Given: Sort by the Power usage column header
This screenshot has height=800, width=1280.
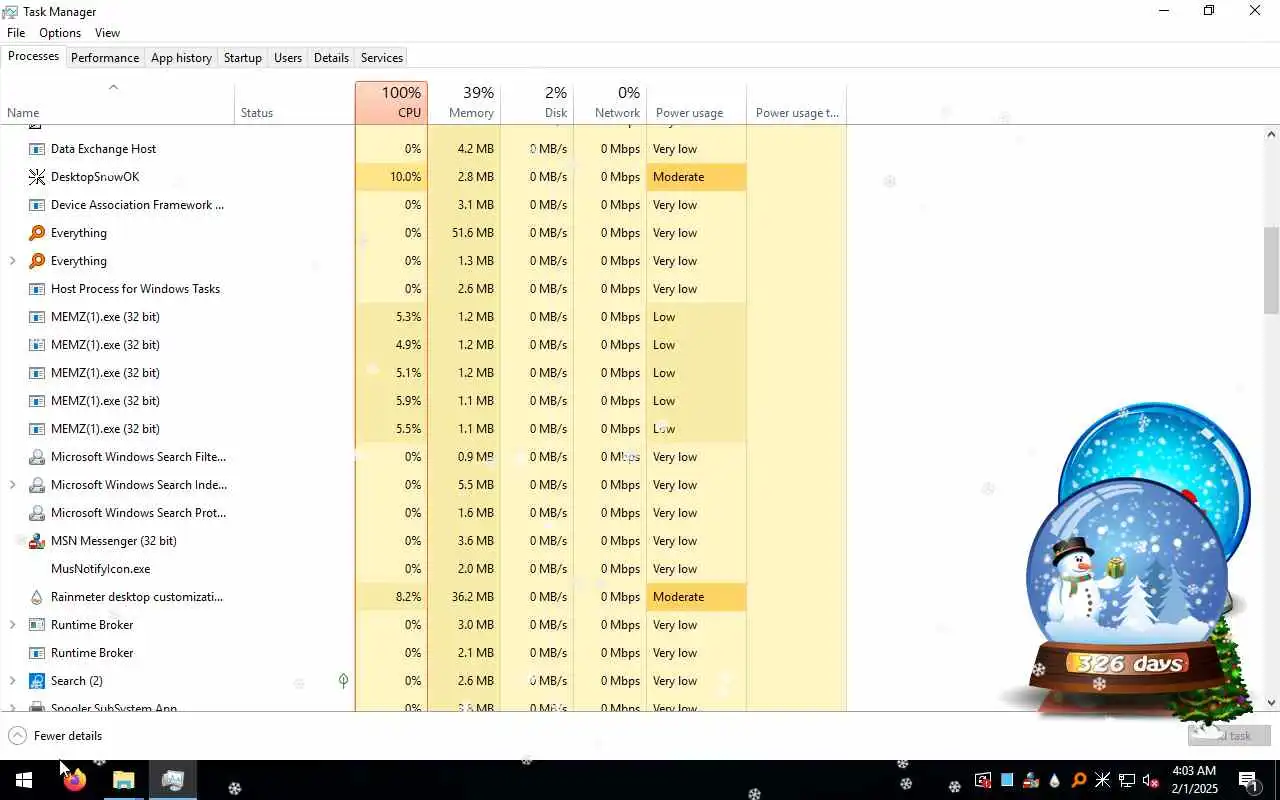Looking at the screenshot, I should (x=696, y=103).
